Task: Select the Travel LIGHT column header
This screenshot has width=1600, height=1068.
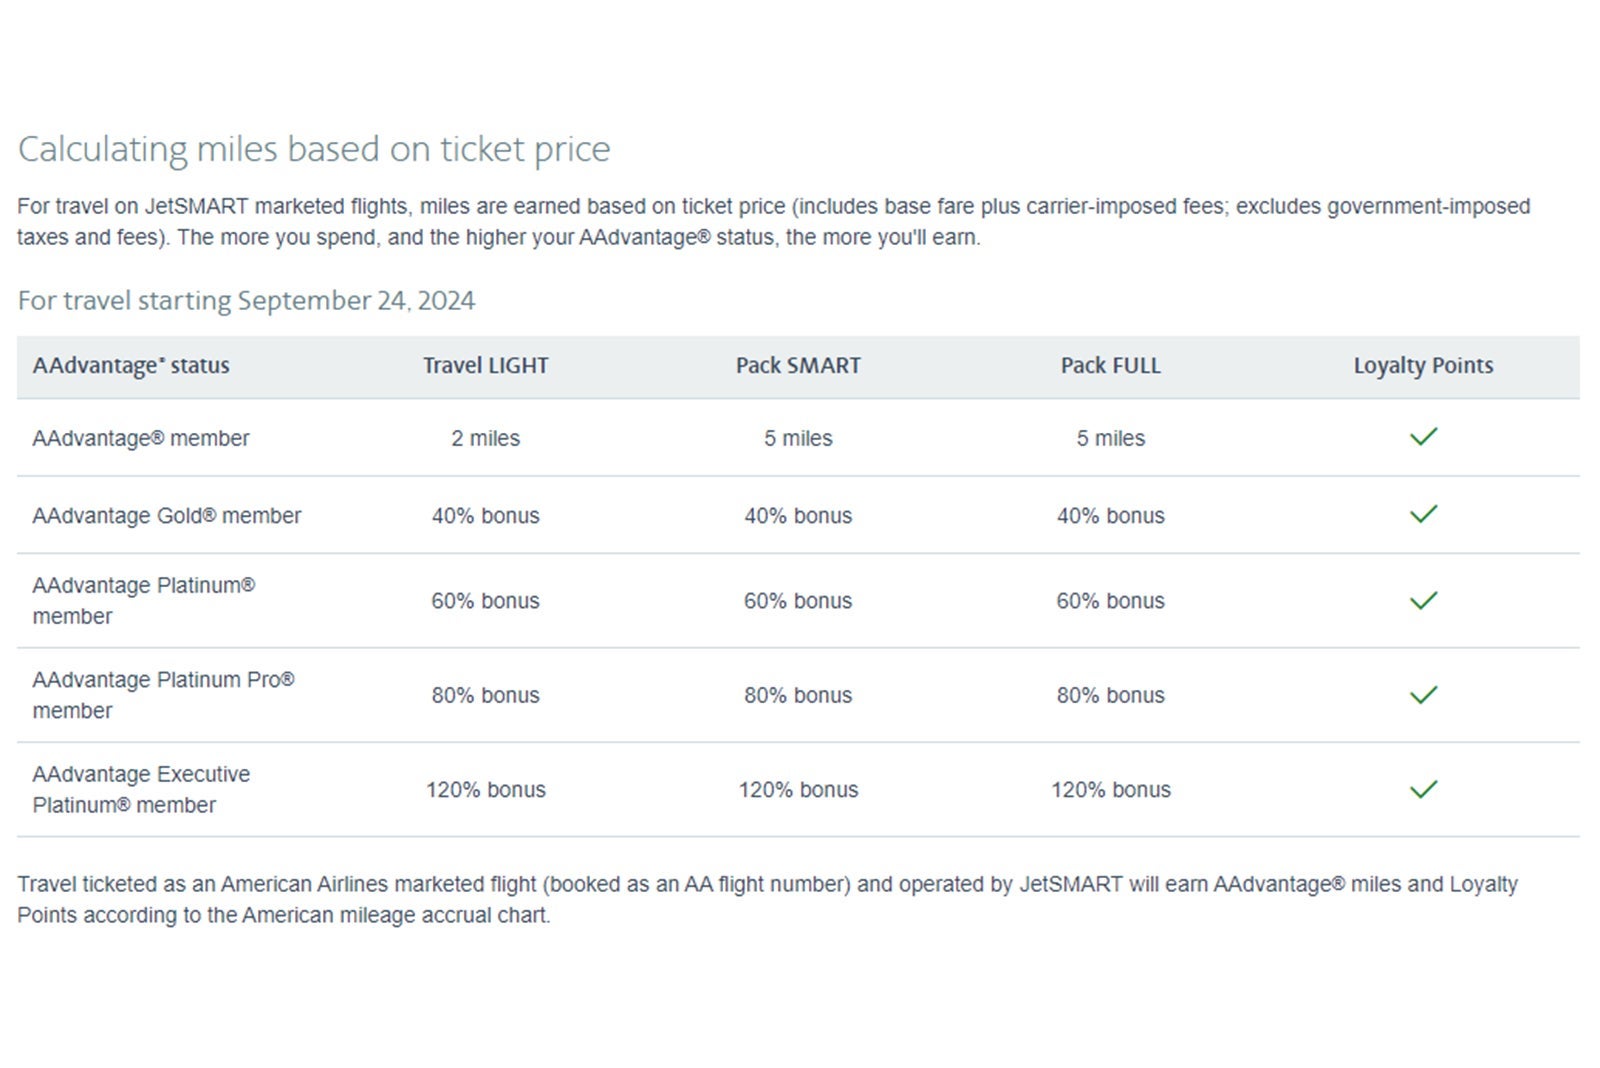Action: pos(485,366)
